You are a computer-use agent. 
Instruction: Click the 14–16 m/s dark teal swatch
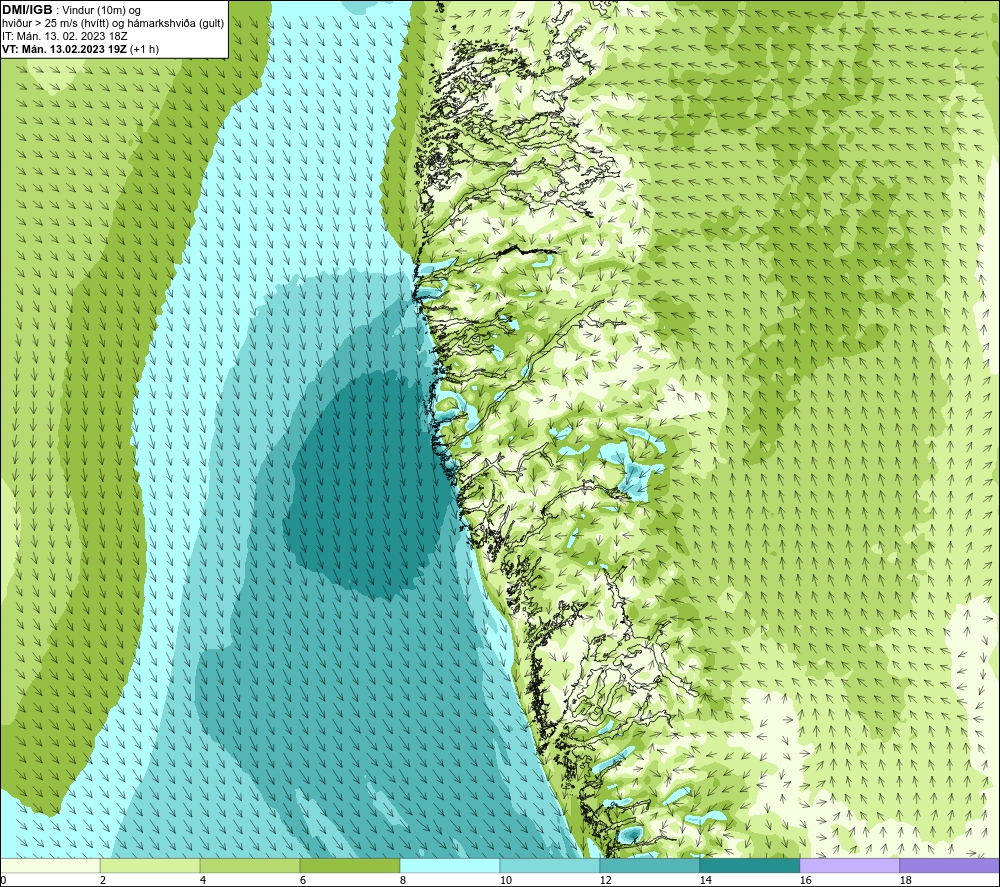pyautogui.click(x=749, y=865)
